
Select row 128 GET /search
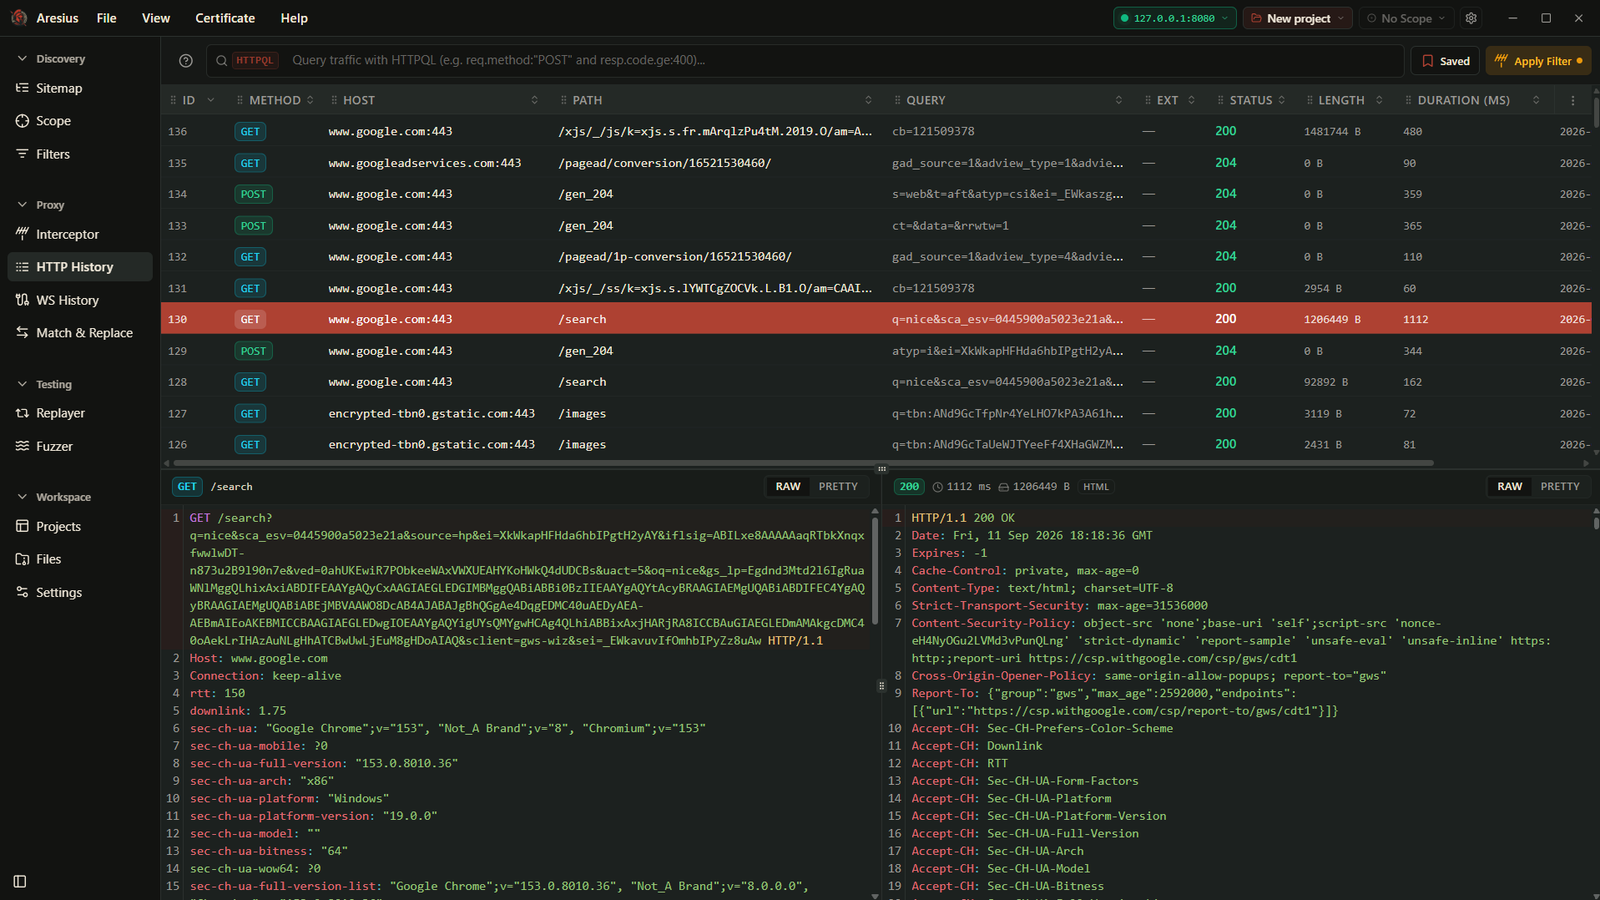point(876,382)
